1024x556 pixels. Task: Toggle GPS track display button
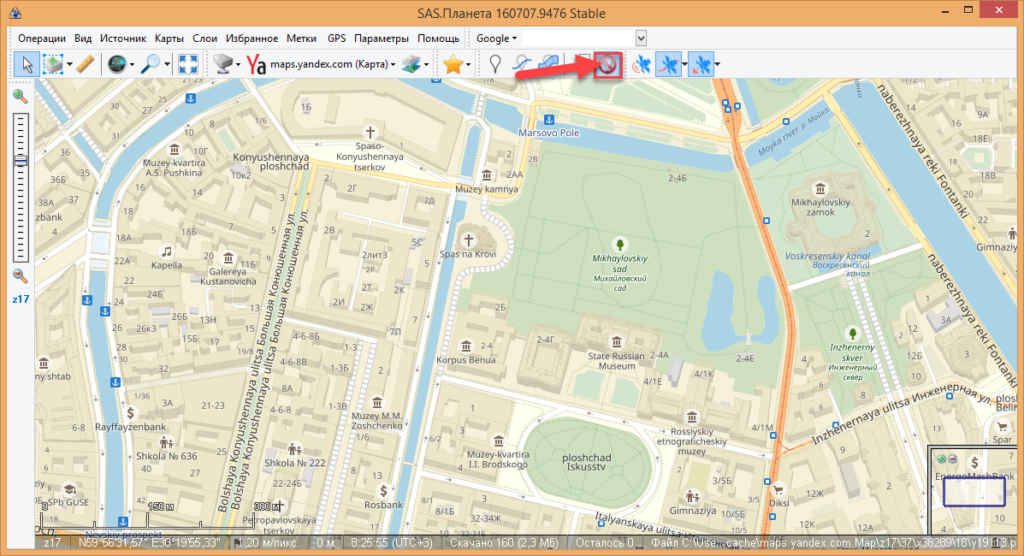pos(669,65)
